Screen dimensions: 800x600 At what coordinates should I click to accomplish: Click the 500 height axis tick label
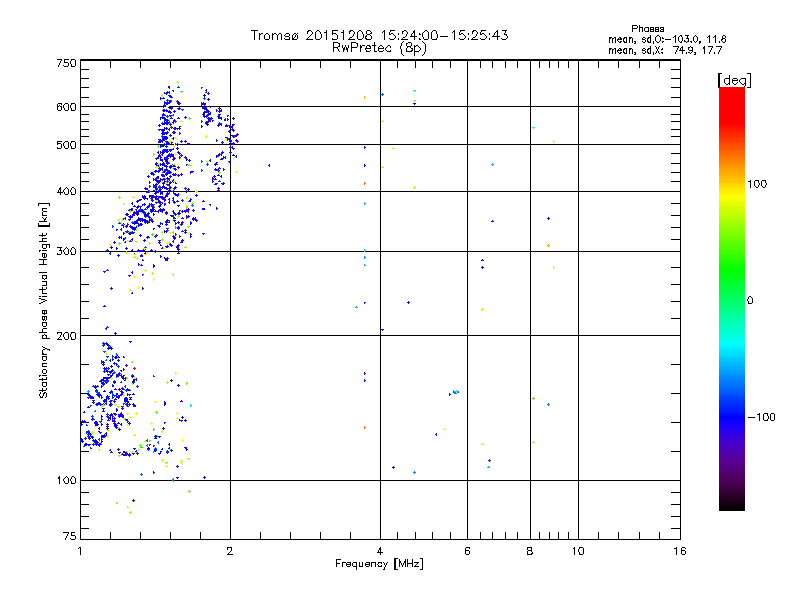[x=66, y=145]
